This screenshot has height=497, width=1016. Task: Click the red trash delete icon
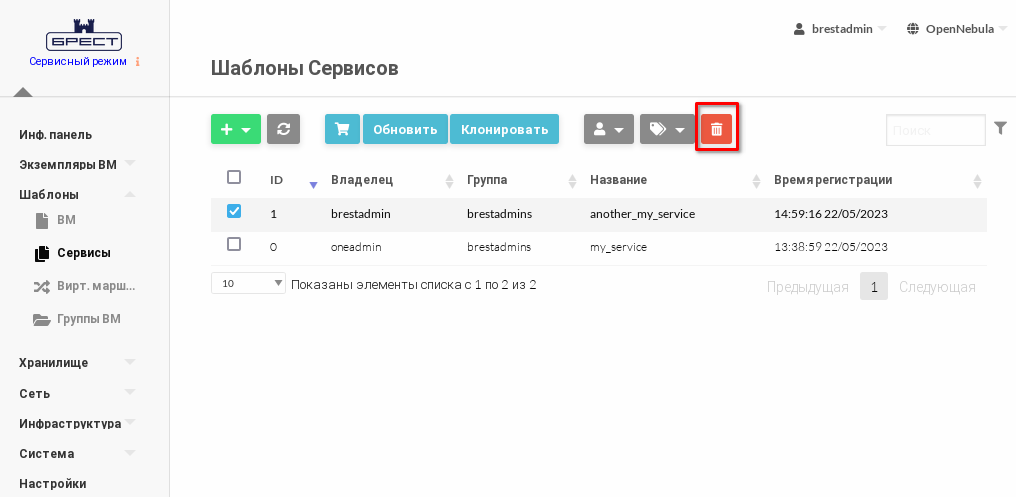[x=716, y=129]
